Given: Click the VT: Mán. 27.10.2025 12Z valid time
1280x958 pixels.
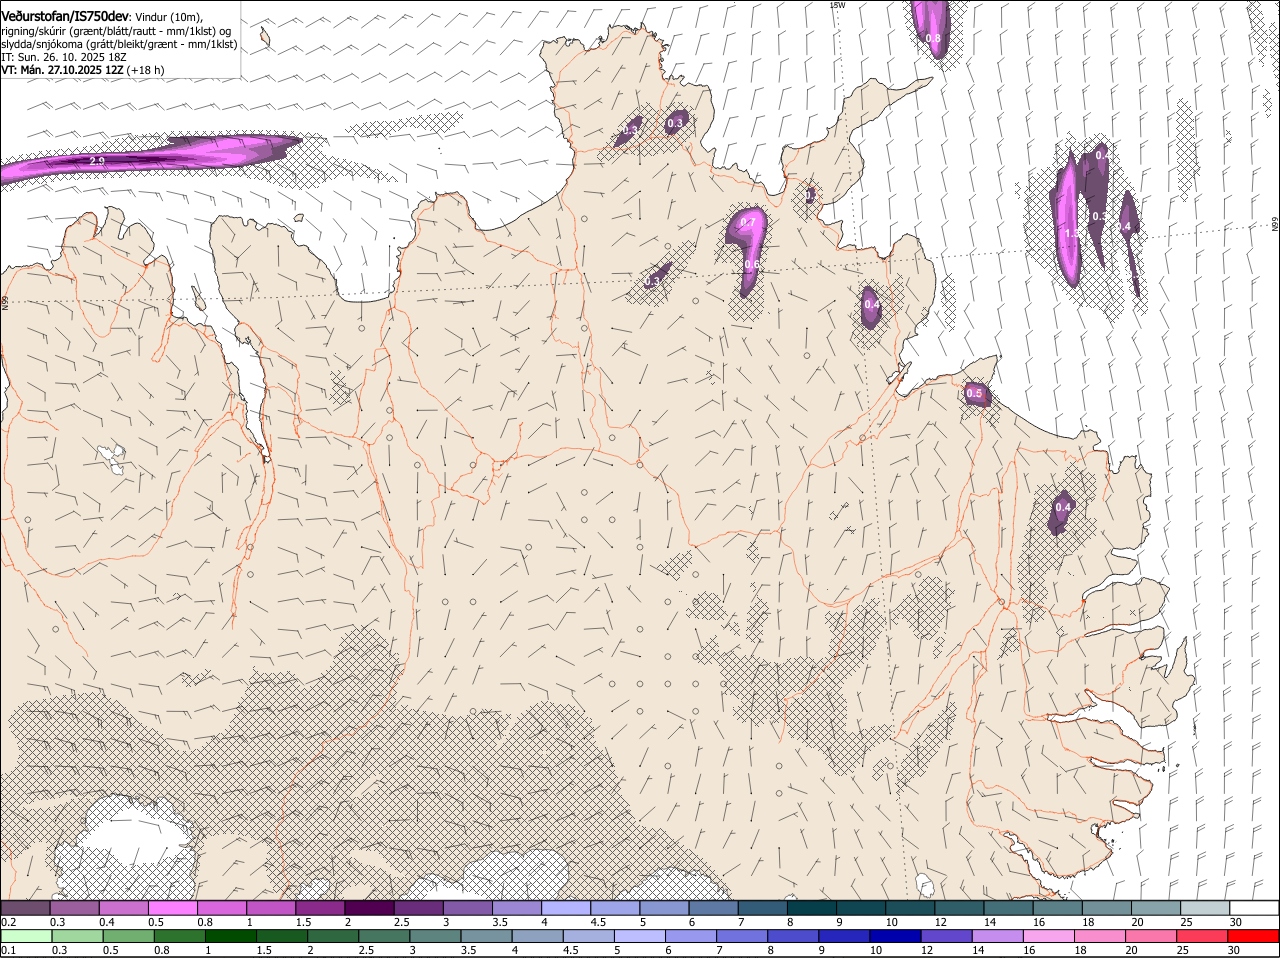Looking at the screenshot, I should click(x=61, y=71).
